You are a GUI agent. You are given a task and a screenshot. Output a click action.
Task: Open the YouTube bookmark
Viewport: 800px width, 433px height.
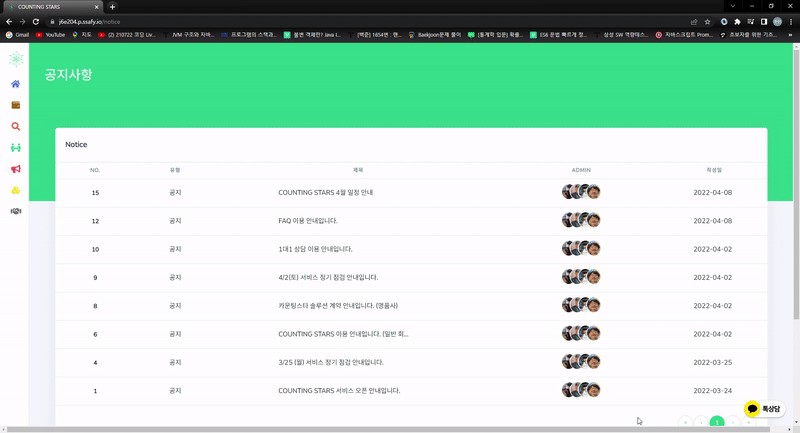51,35
